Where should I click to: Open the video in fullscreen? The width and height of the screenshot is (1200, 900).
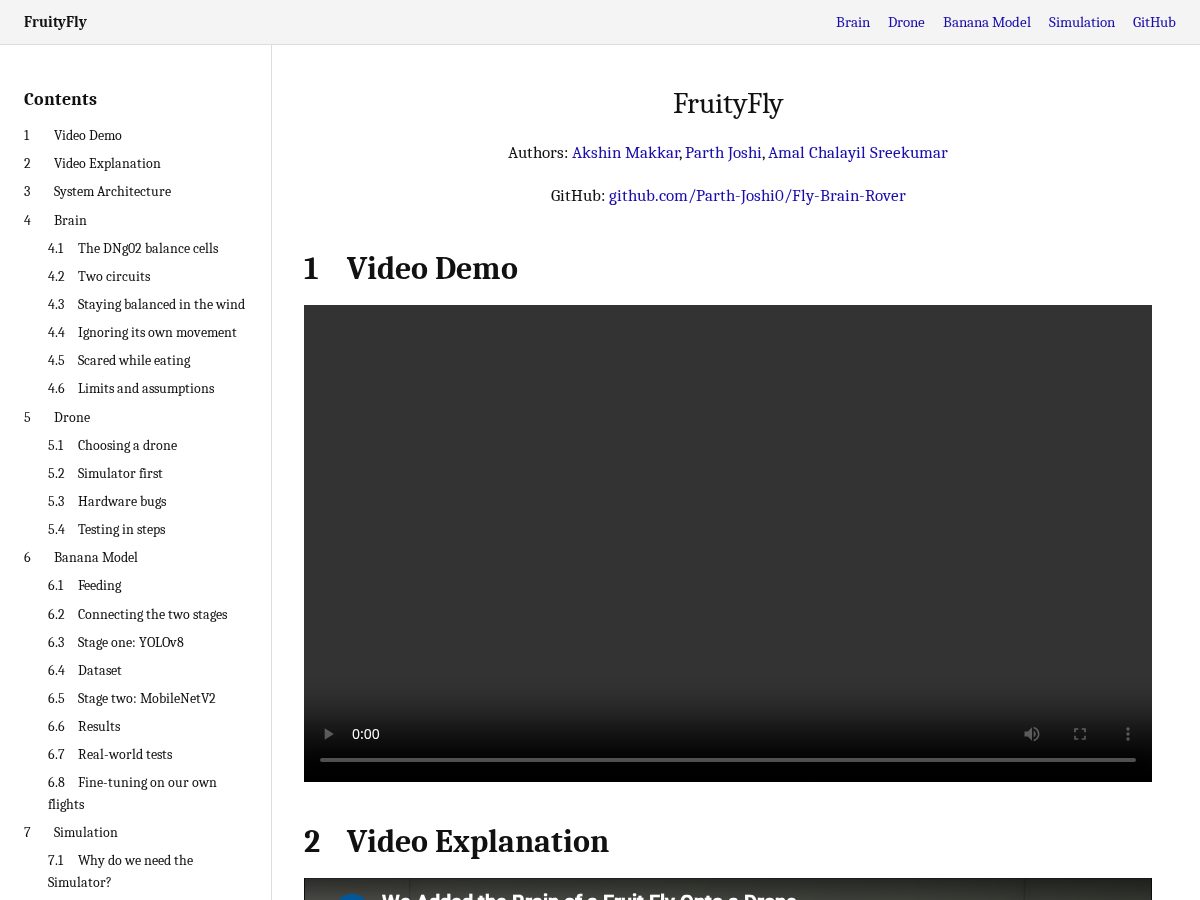(1080, 734)
